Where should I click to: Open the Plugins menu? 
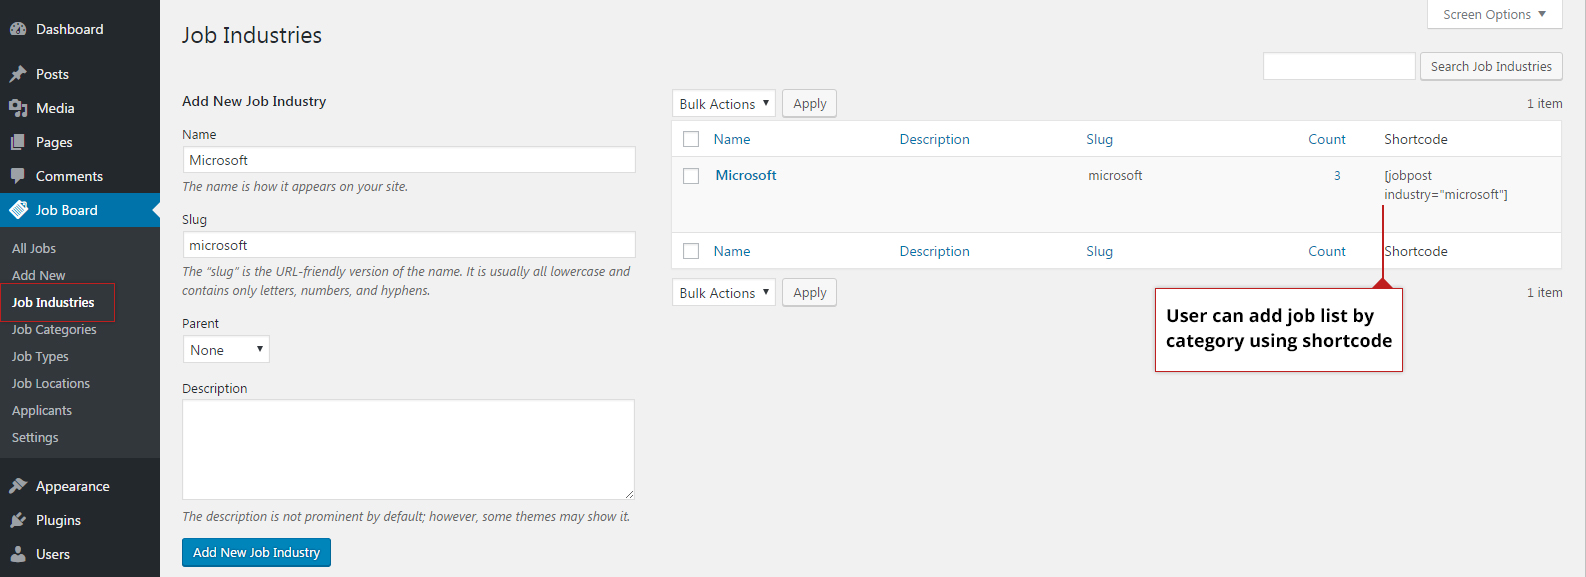click(80, 520)
